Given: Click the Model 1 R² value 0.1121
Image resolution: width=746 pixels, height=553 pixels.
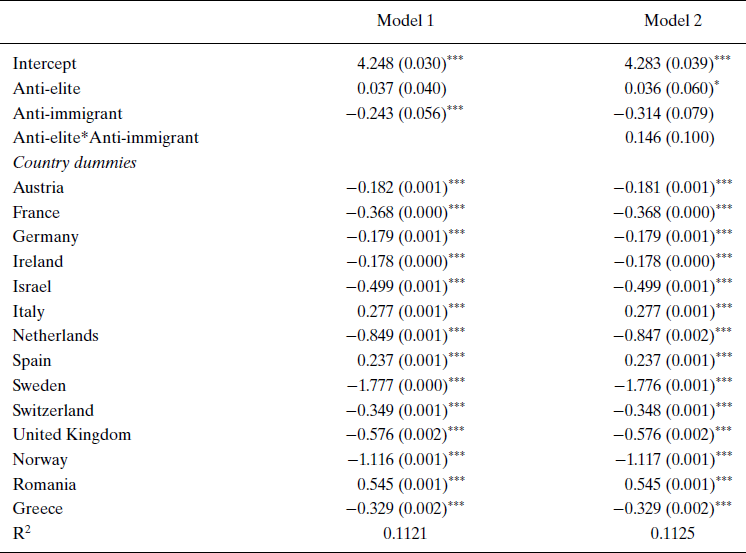Looking at the screenshot, I should tap(405, 534).
